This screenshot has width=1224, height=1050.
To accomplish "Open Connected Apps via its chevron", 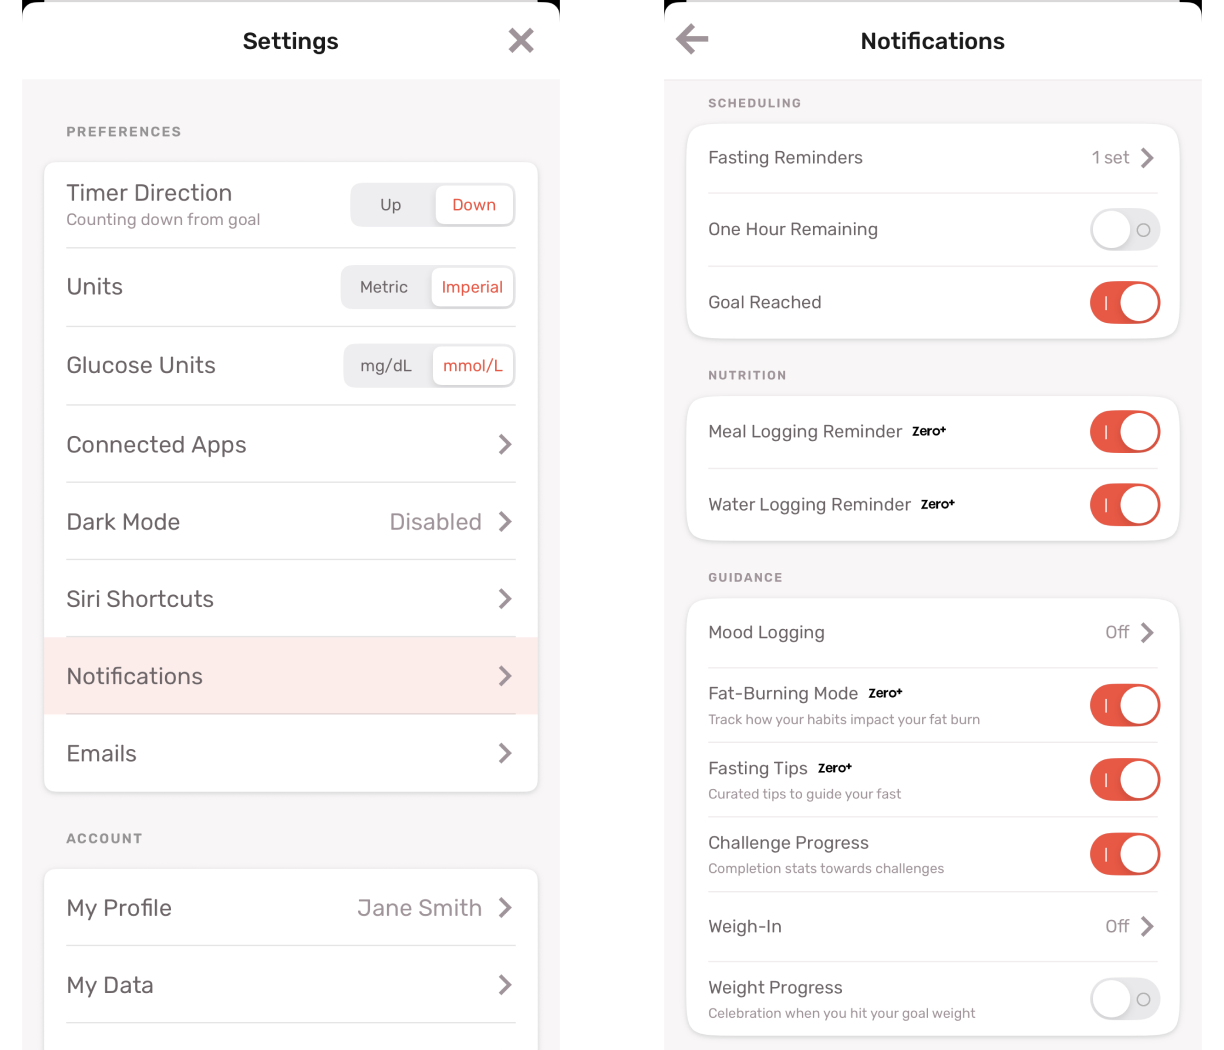I will tap(505, 445).
